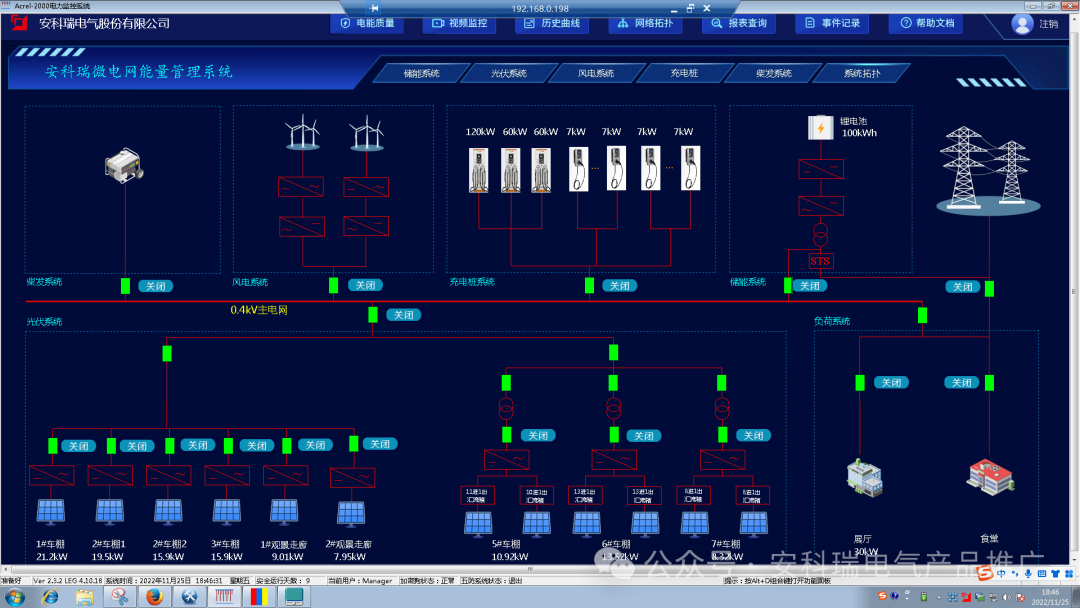
Task: Open 报表查询 report query
Action: 739,23
